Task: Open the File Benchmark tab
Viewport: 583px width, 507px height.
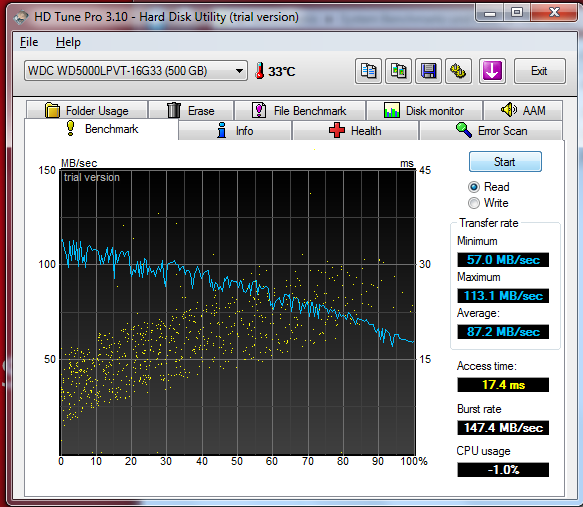Action: 300,110
